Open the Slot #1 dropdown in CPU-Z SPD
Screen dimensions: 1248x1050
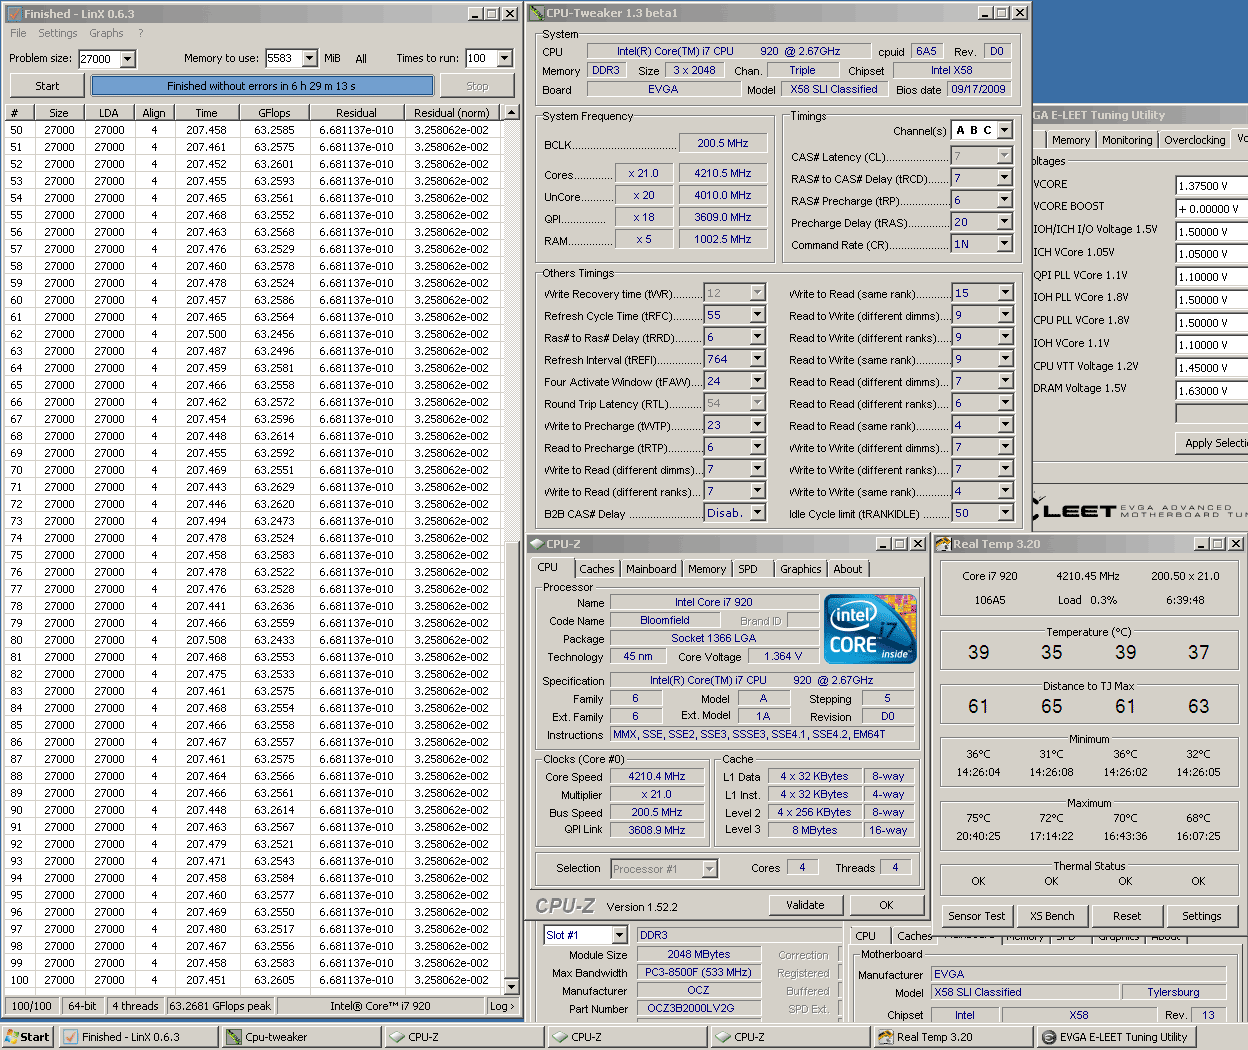620,935
